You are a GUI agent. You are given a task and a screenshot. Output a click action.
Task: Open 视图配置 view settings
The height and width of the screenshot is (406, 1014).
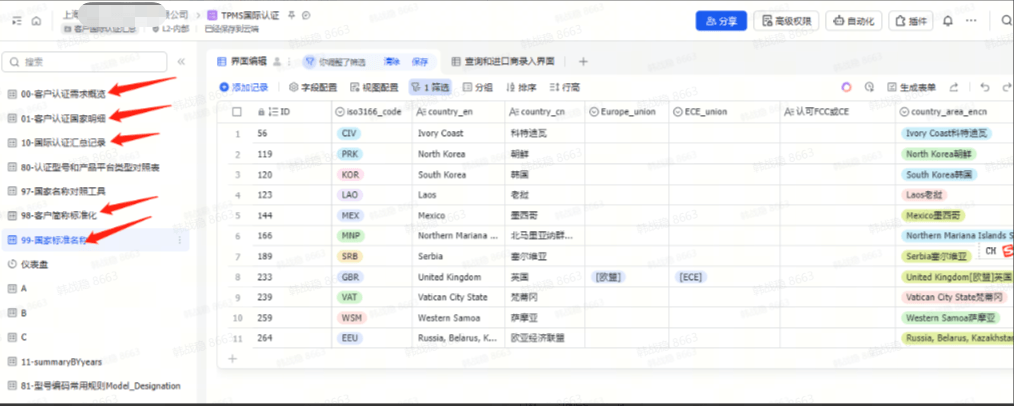tap(374, 87)
